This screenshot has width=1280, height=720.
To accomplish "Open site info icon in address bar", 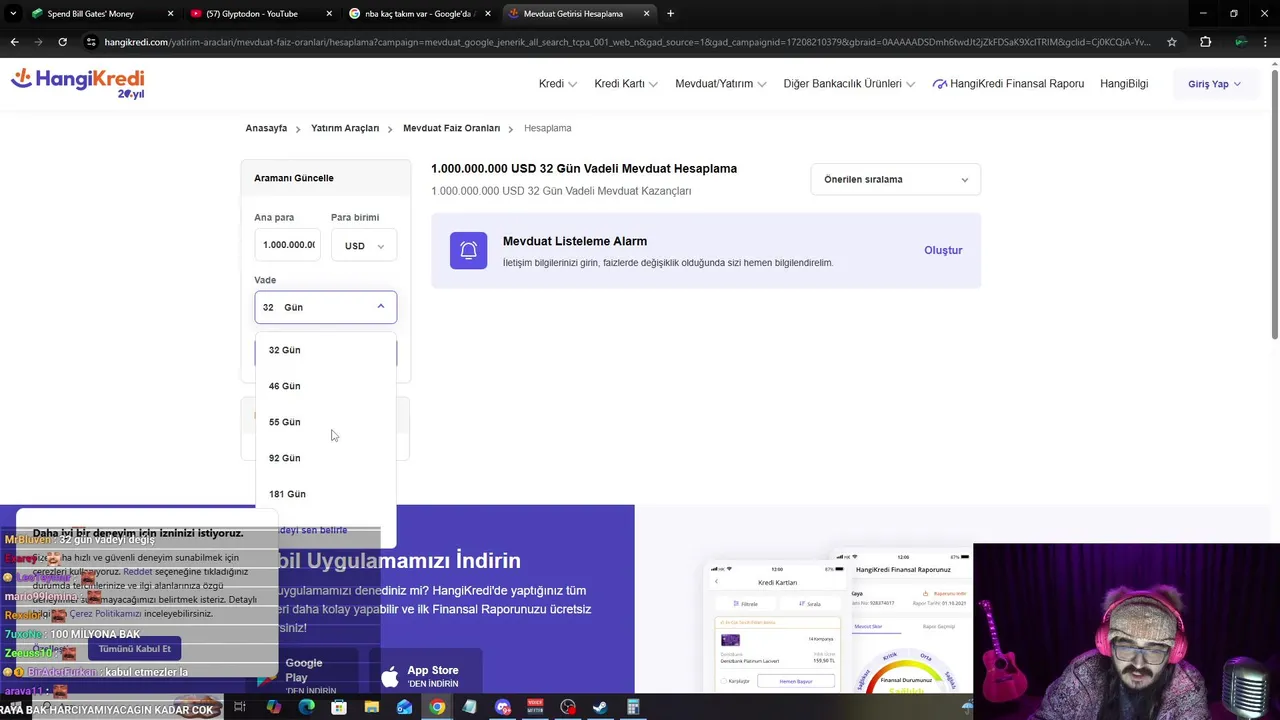I will point(92,42).
